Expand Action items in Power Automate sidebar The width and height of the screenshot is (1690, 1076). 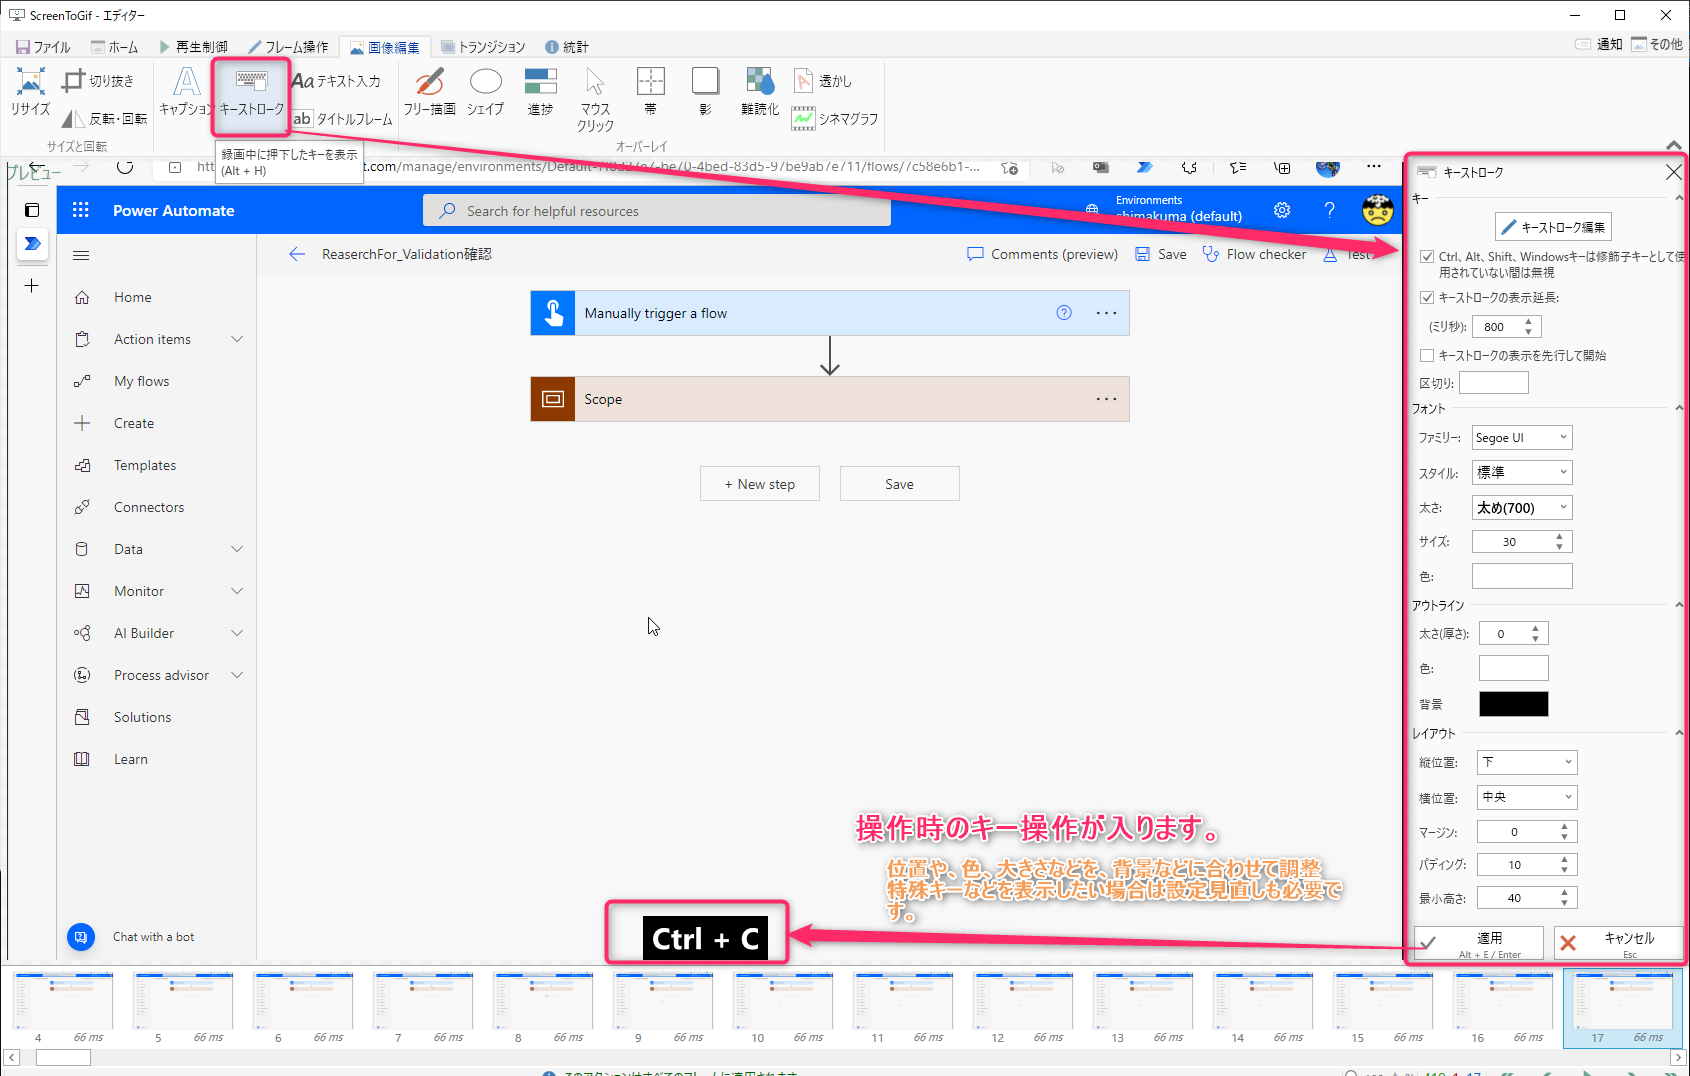pos(237,339)
